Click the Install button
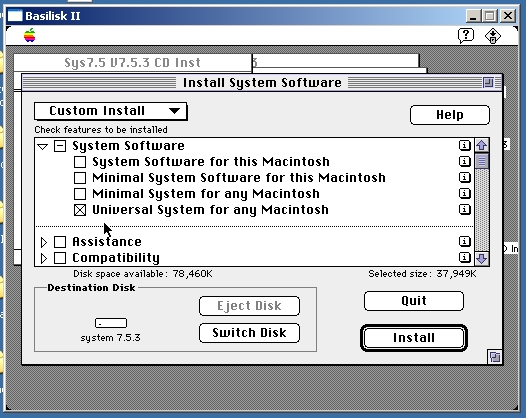Viewport: 526px width, 418px height. tap(414, 338)
